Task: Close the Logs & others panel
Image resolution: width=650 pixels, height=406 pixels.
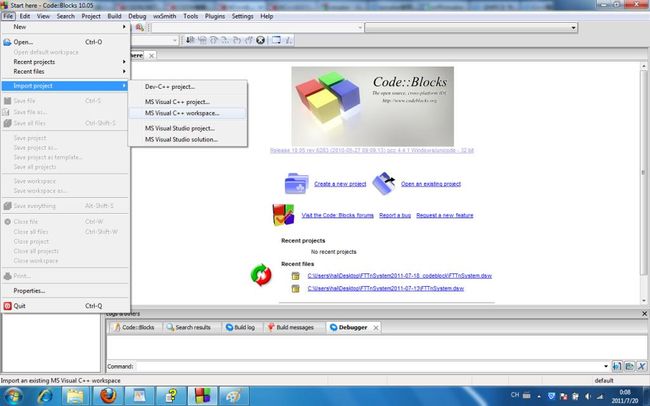Action: tap(645, 314)
